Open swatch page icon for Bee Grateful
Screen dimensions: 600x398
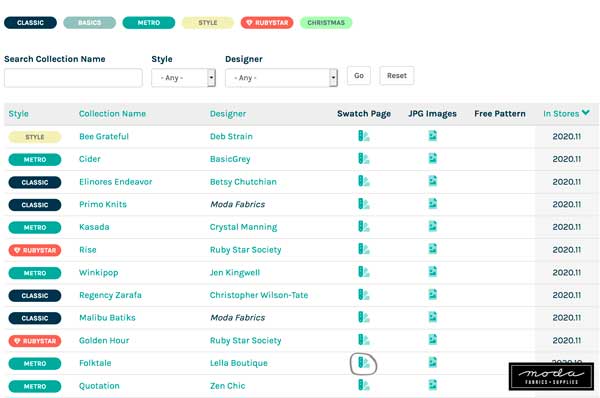(364, 136)
